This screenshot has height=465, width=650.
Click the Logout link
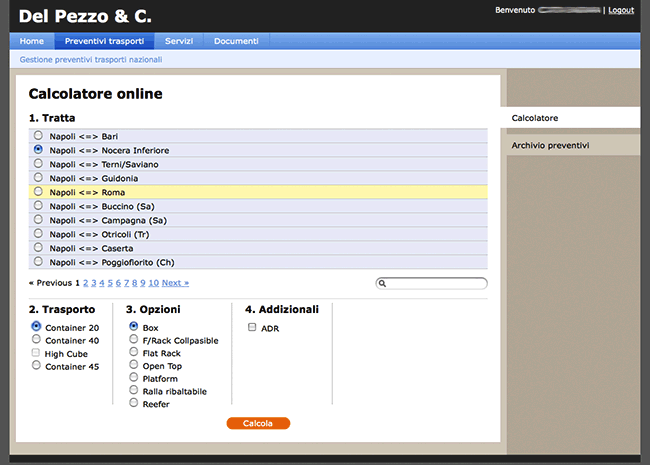pyautogui.click(x=621, y=10)
